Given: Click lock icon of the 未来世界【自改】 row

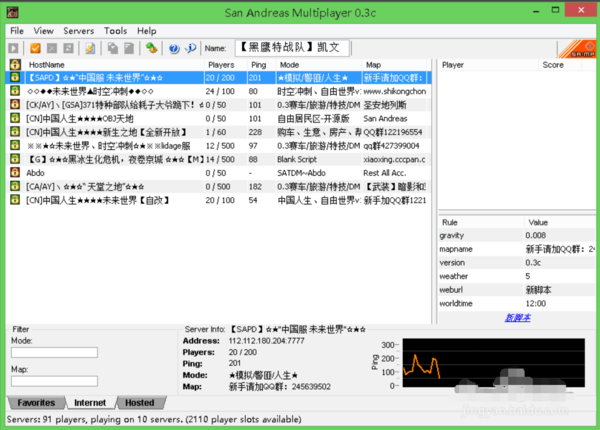Looking at the screenshot, I should (15, 200).
